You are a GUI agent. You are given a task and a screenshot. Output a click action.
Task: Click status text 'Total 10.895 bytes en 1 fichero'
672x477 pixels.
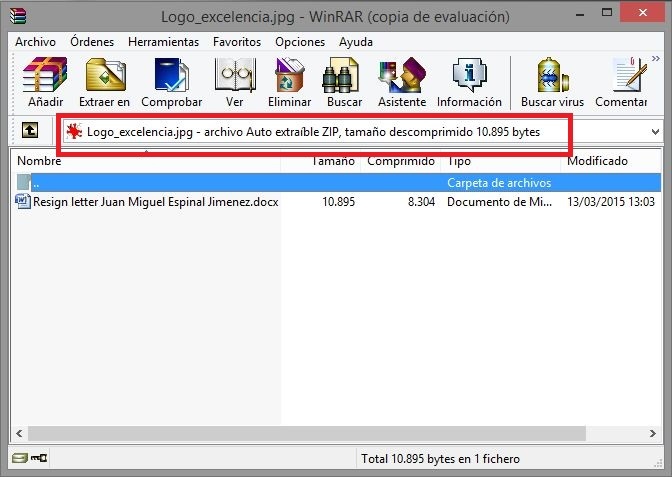[x=441, y=459]
